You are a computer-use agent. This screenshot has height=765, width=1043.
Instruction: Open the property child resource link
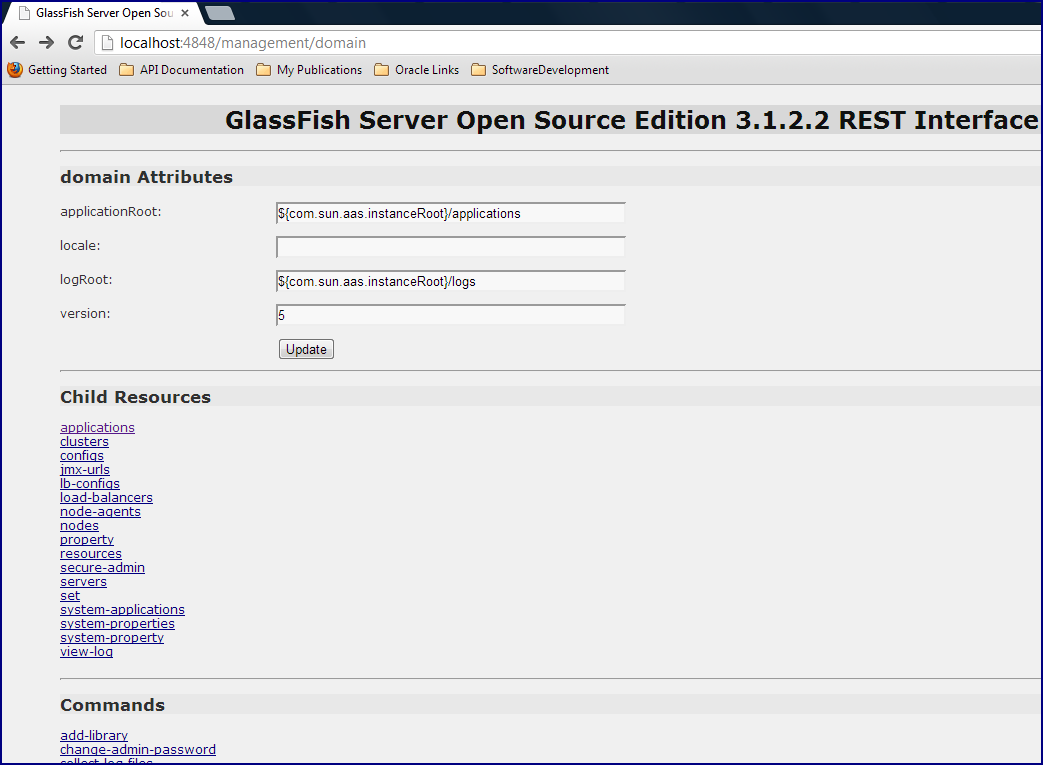pos(87,539)
